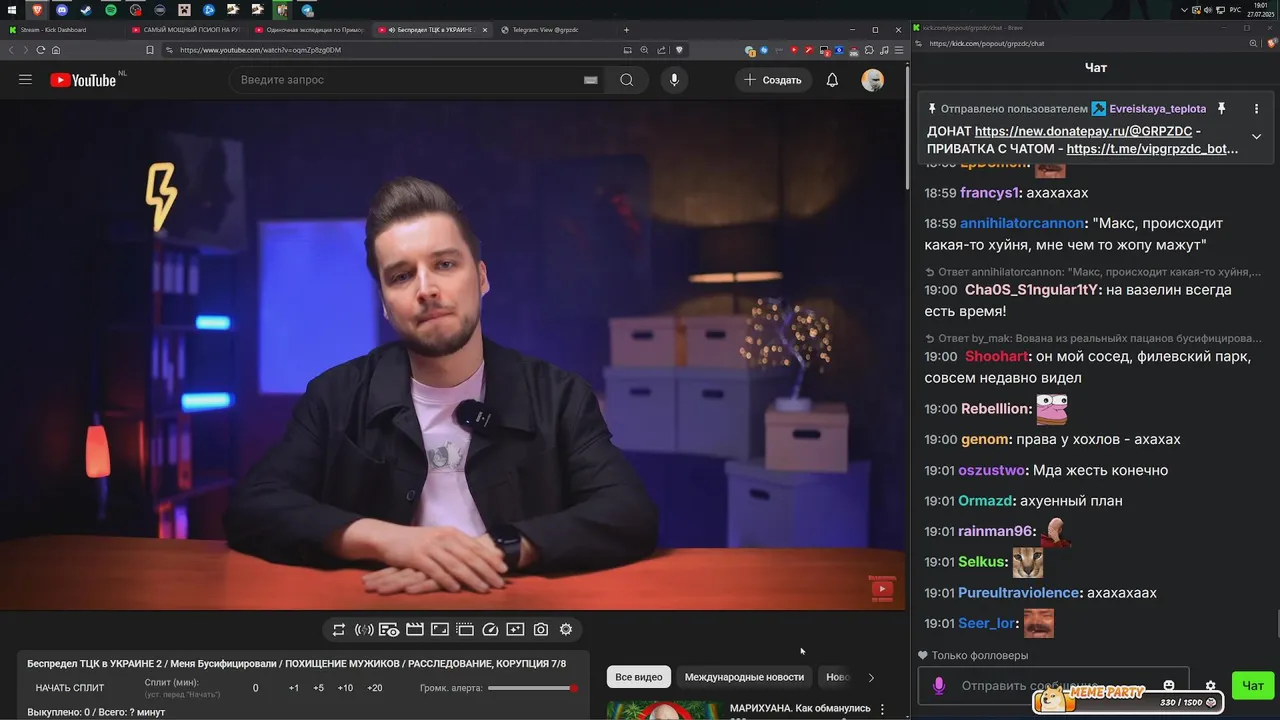1280x720 pixels.
Task: Take a screenshot with camera icon
Action: 541,629
